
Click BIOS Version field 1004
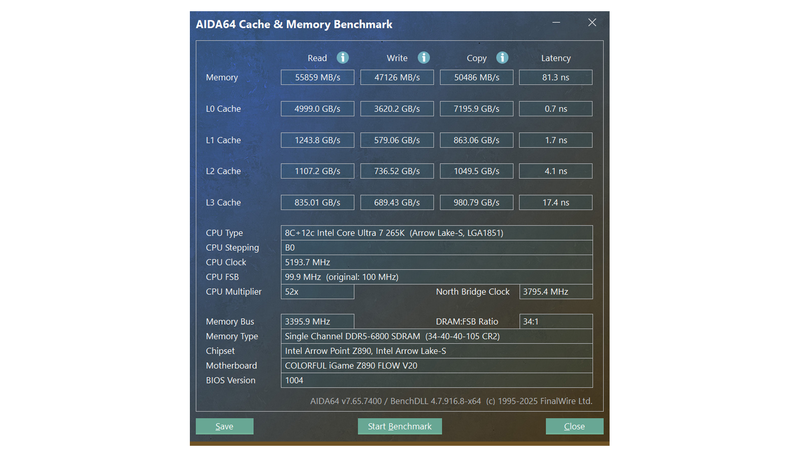click(437, 380)
